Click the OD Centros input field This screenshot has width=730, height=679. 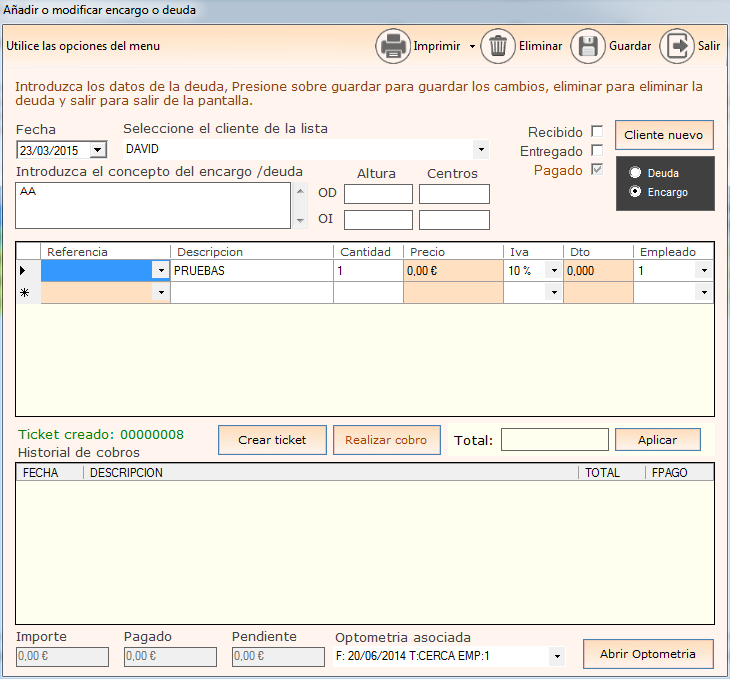pyautogui.click(x=454, y=194)
